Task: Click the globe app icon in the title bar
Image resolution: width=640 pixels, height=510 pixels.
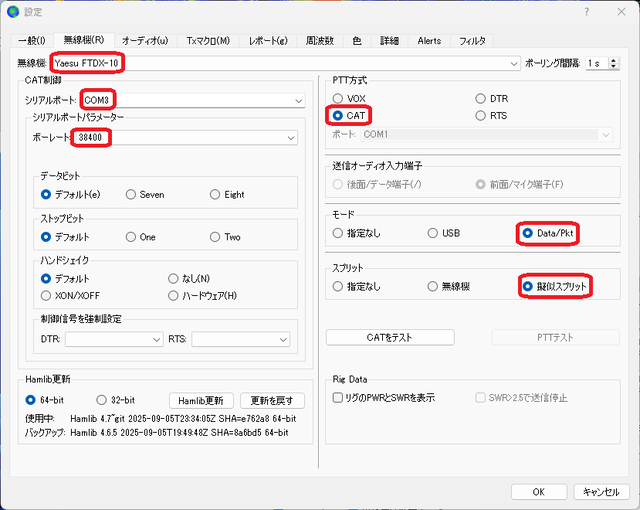Action: click(x=13, y=12)
